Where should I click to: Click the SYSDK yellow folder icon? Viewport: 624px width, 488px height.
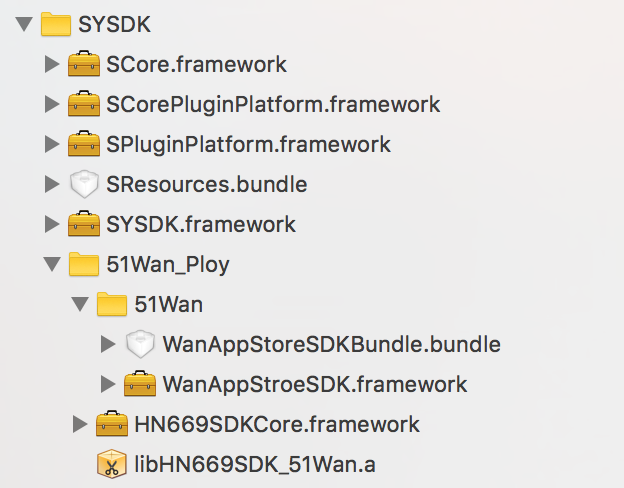(x=56, y=24)
